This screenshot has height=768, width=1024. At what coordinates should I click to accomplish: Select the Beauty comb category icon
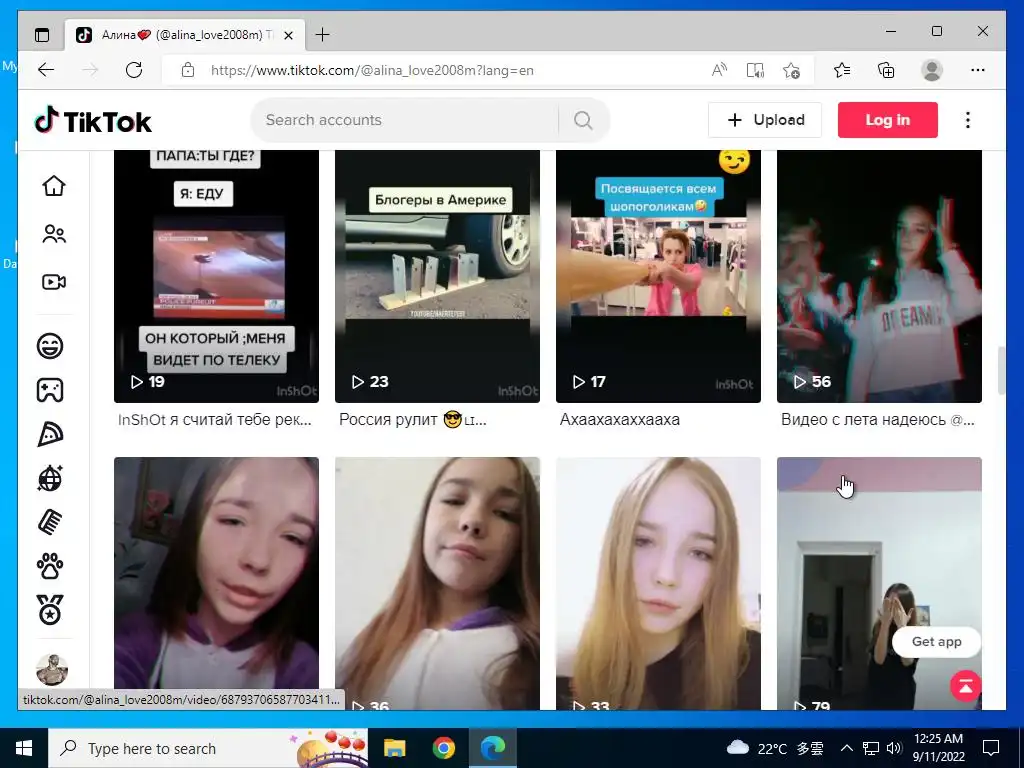pos(50,522)
